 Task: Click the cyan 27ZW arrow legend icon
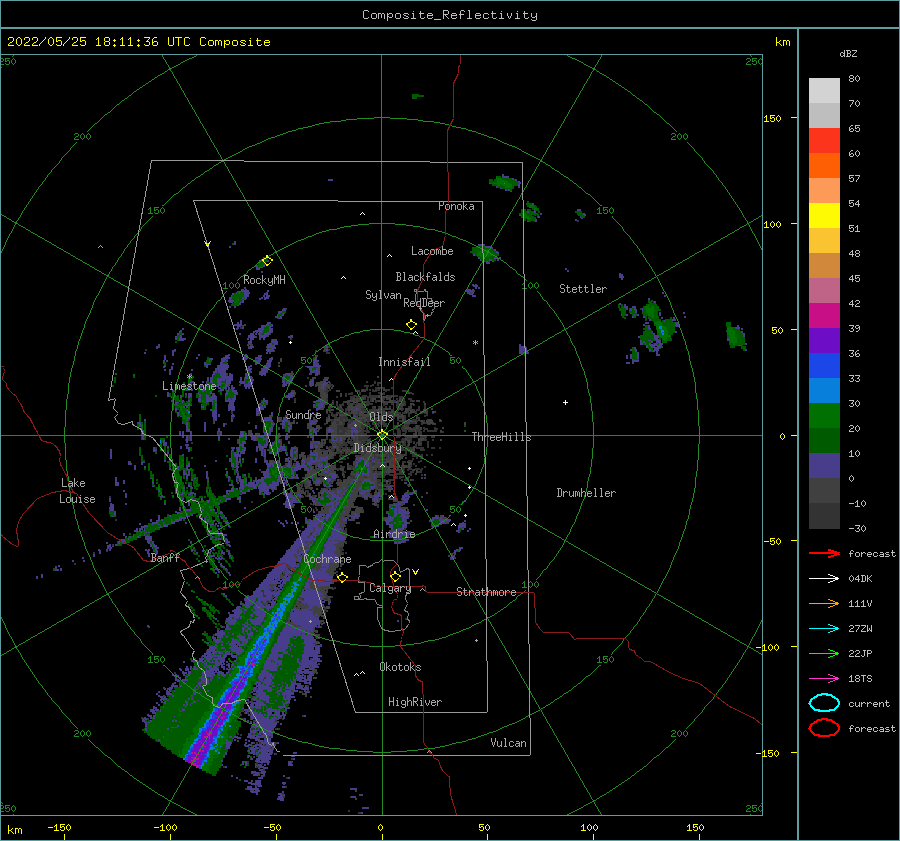824,629
